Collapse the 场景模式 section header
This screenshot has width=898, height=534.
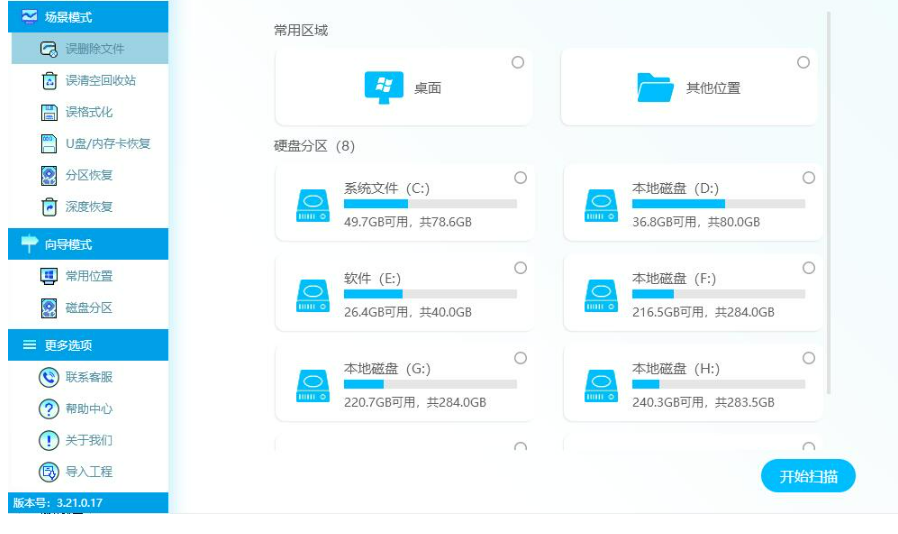[88, 17]
